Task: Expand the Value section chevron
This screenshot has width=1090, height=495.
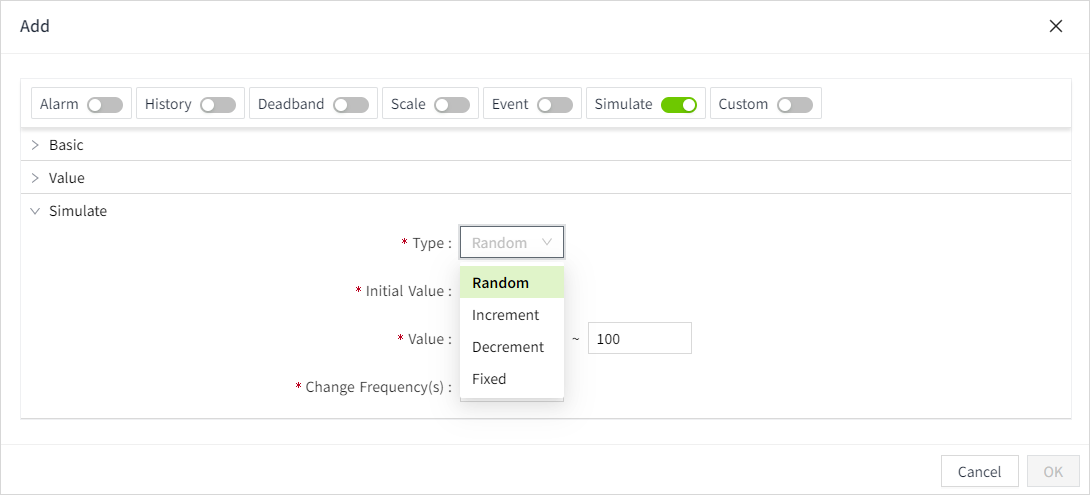Action: click(36, 178)
